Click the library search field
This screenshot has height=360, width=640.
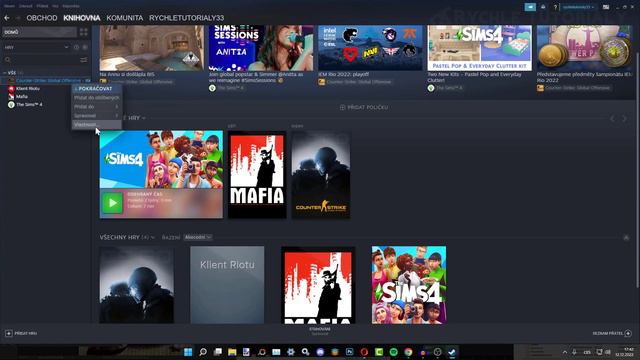41,60
